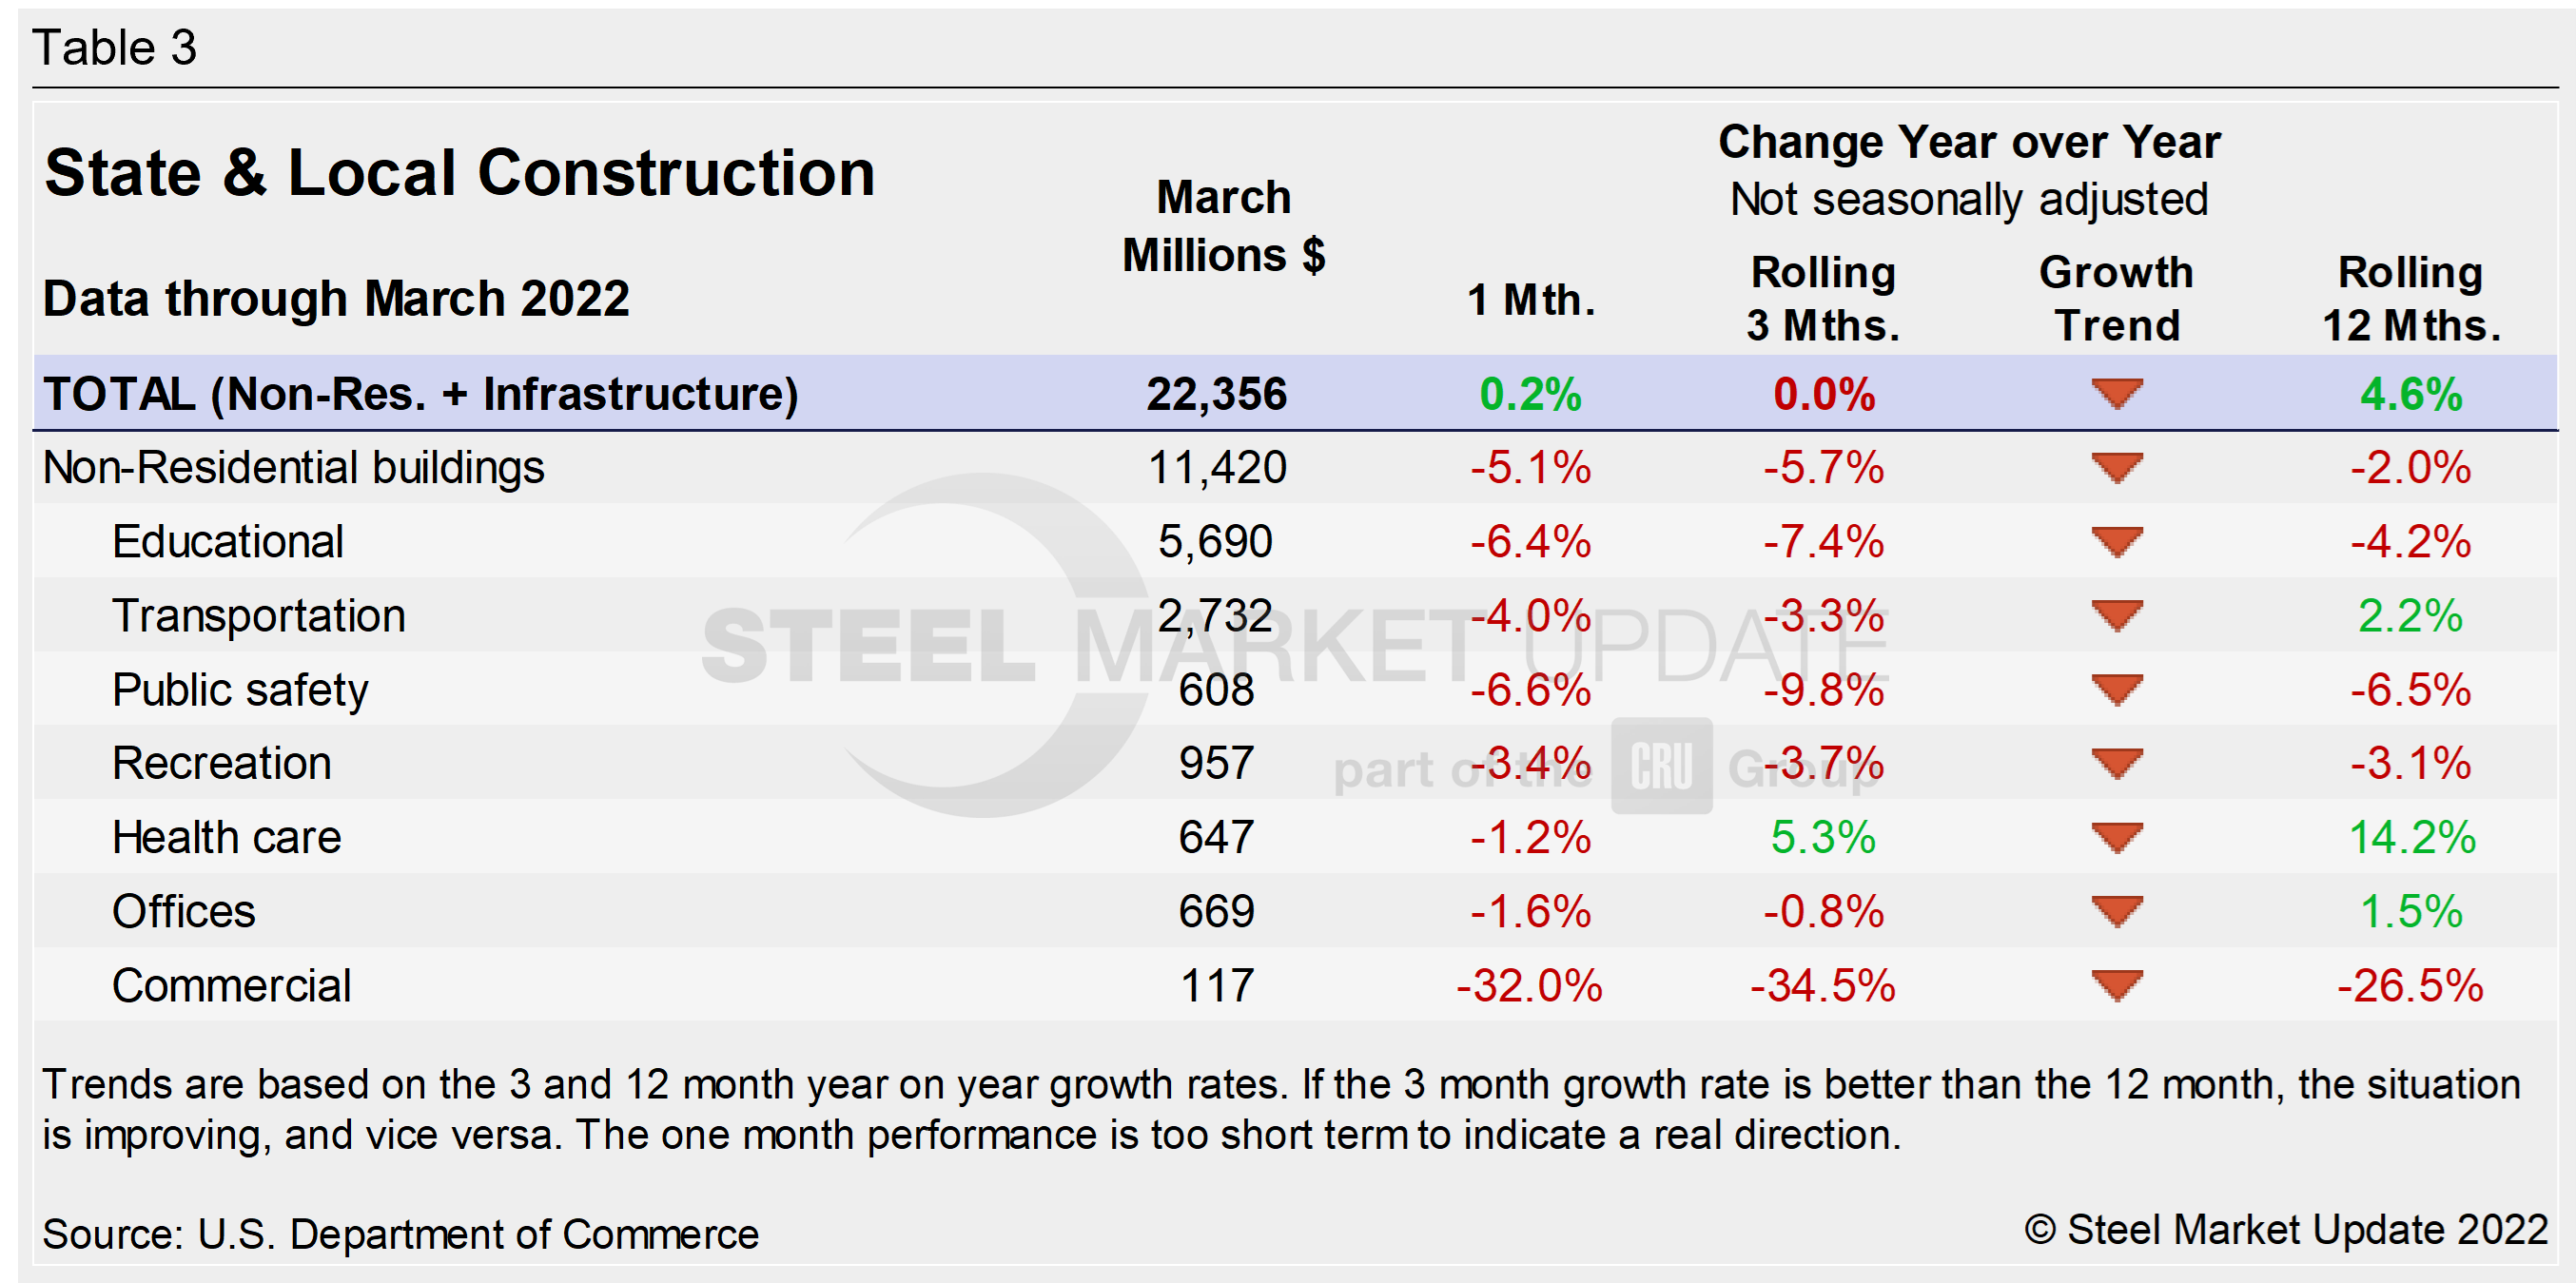Image resolution: width=2576 pixels, height=1283 pixels.
Task: Click the Table 3 title
Action: (x=114, y=47)
